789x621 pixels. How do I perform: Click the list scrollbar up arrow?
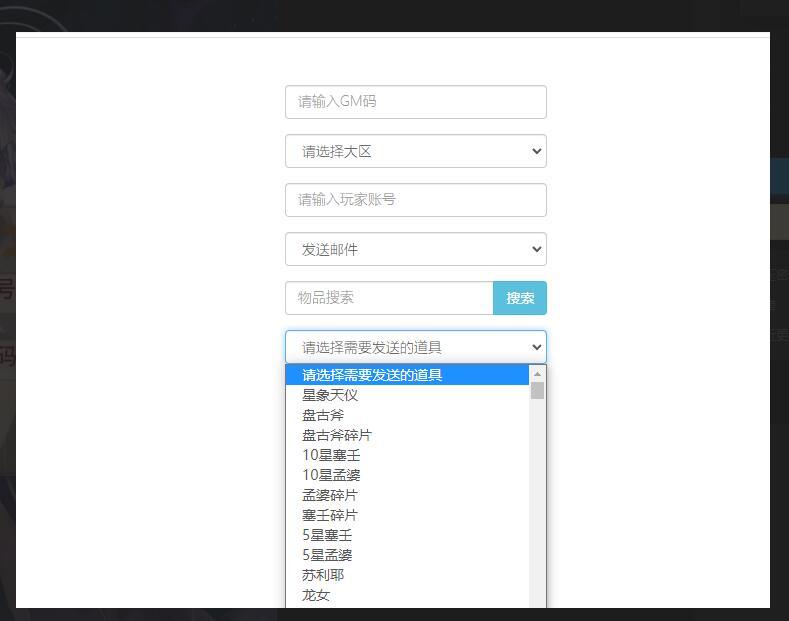tap(537, 374)
